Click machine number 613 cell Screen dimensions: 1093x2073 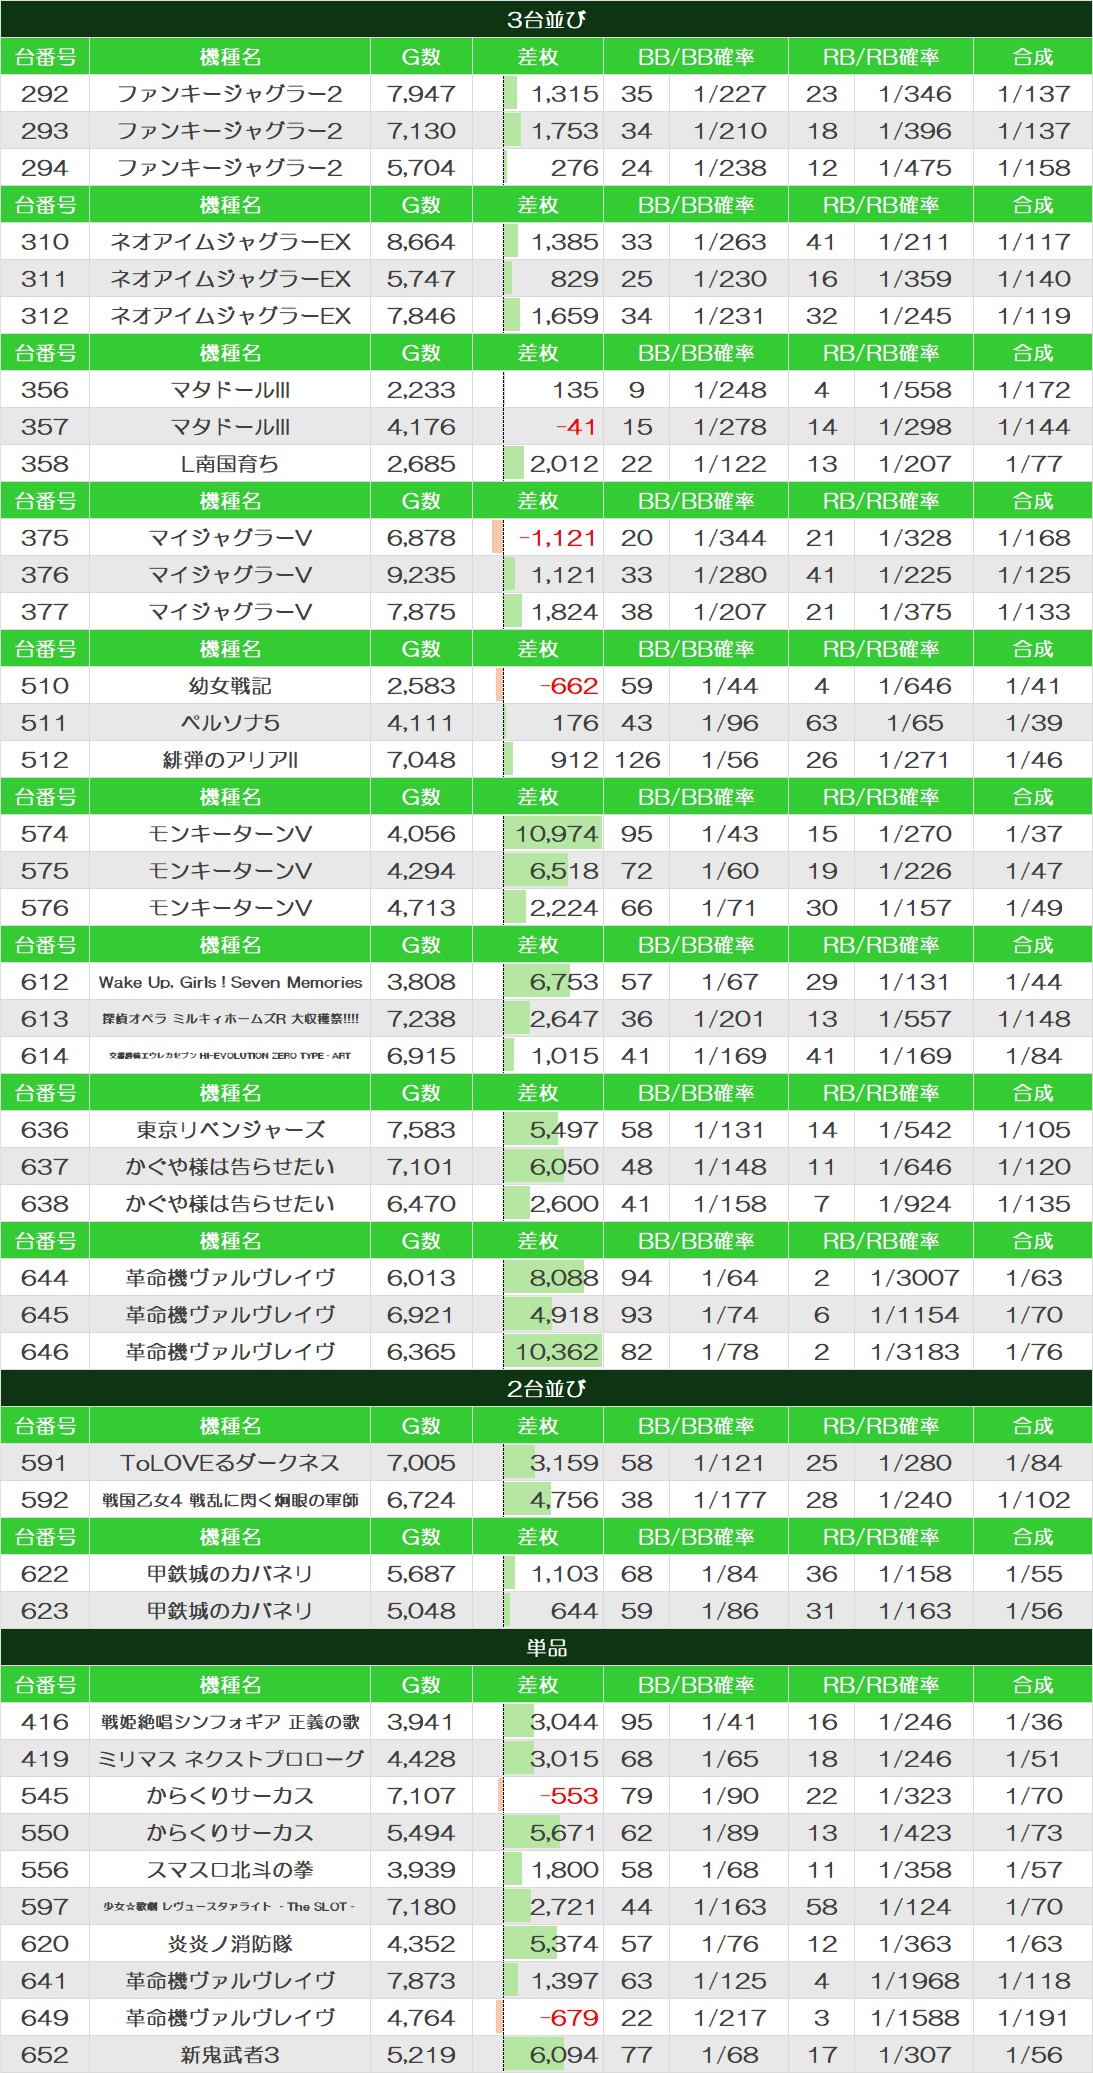45,1019
